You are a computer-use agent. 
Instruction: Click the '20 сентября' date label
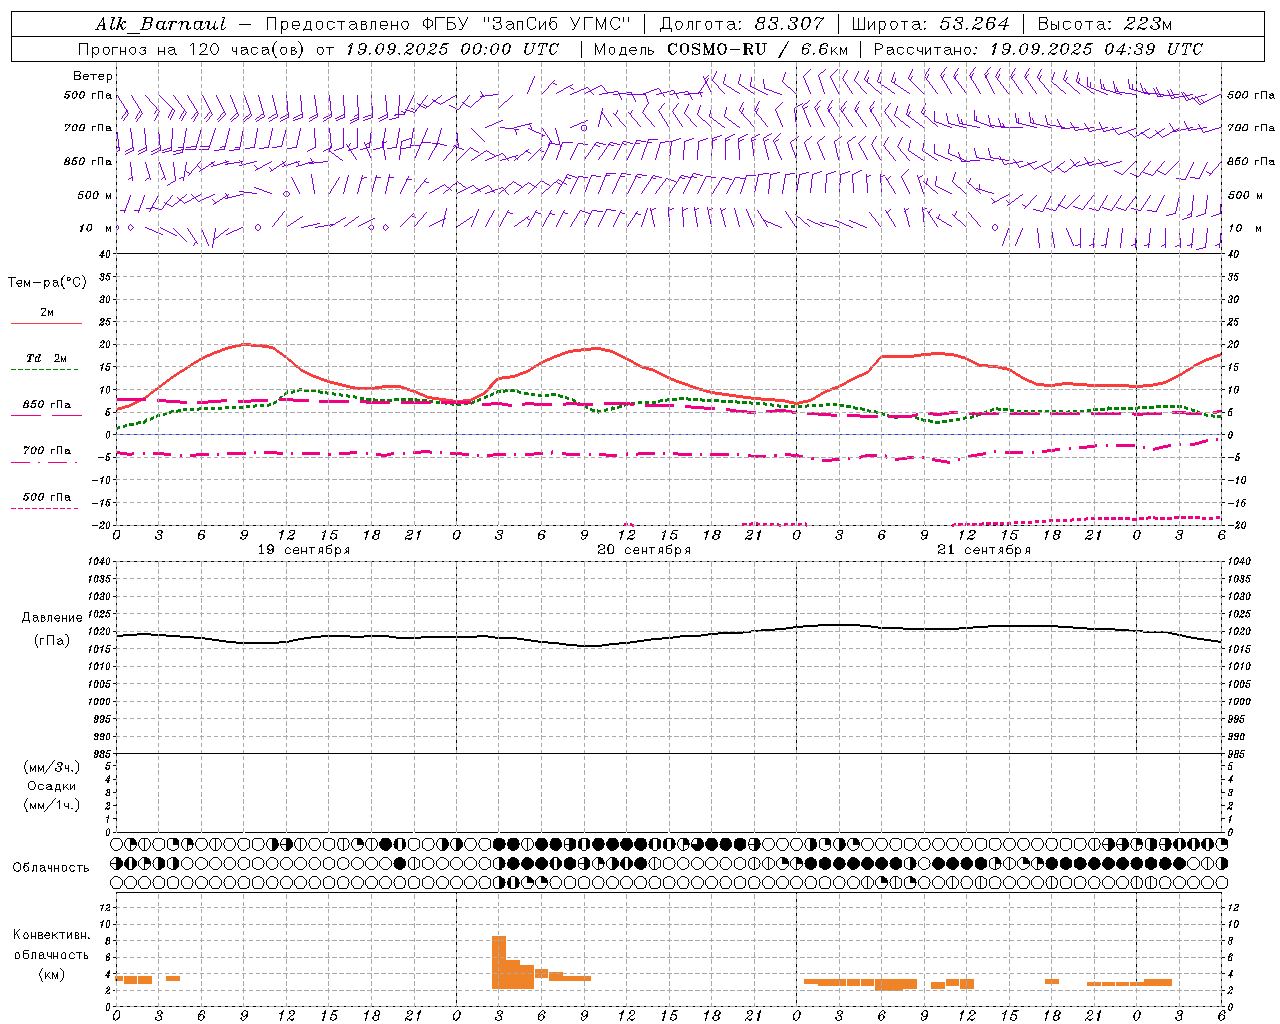tap(644, 550)
